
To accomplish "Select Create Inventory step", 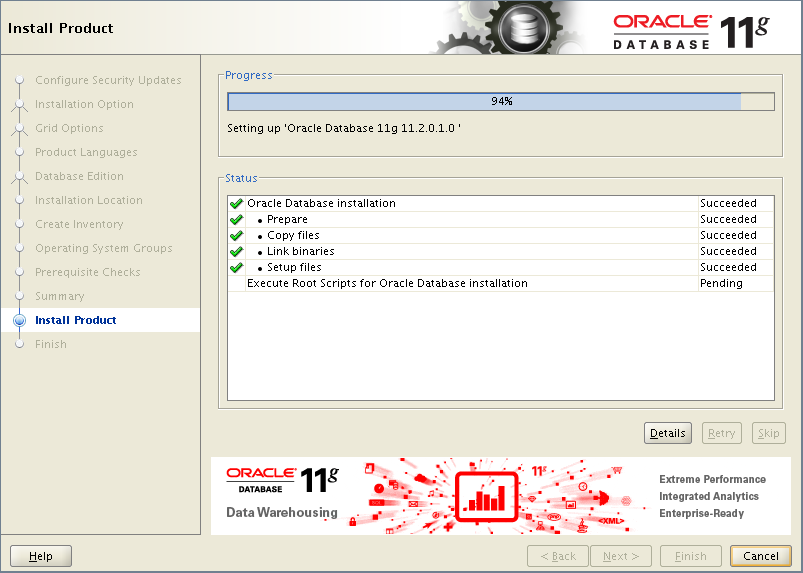I will click(x=79, y=224).
